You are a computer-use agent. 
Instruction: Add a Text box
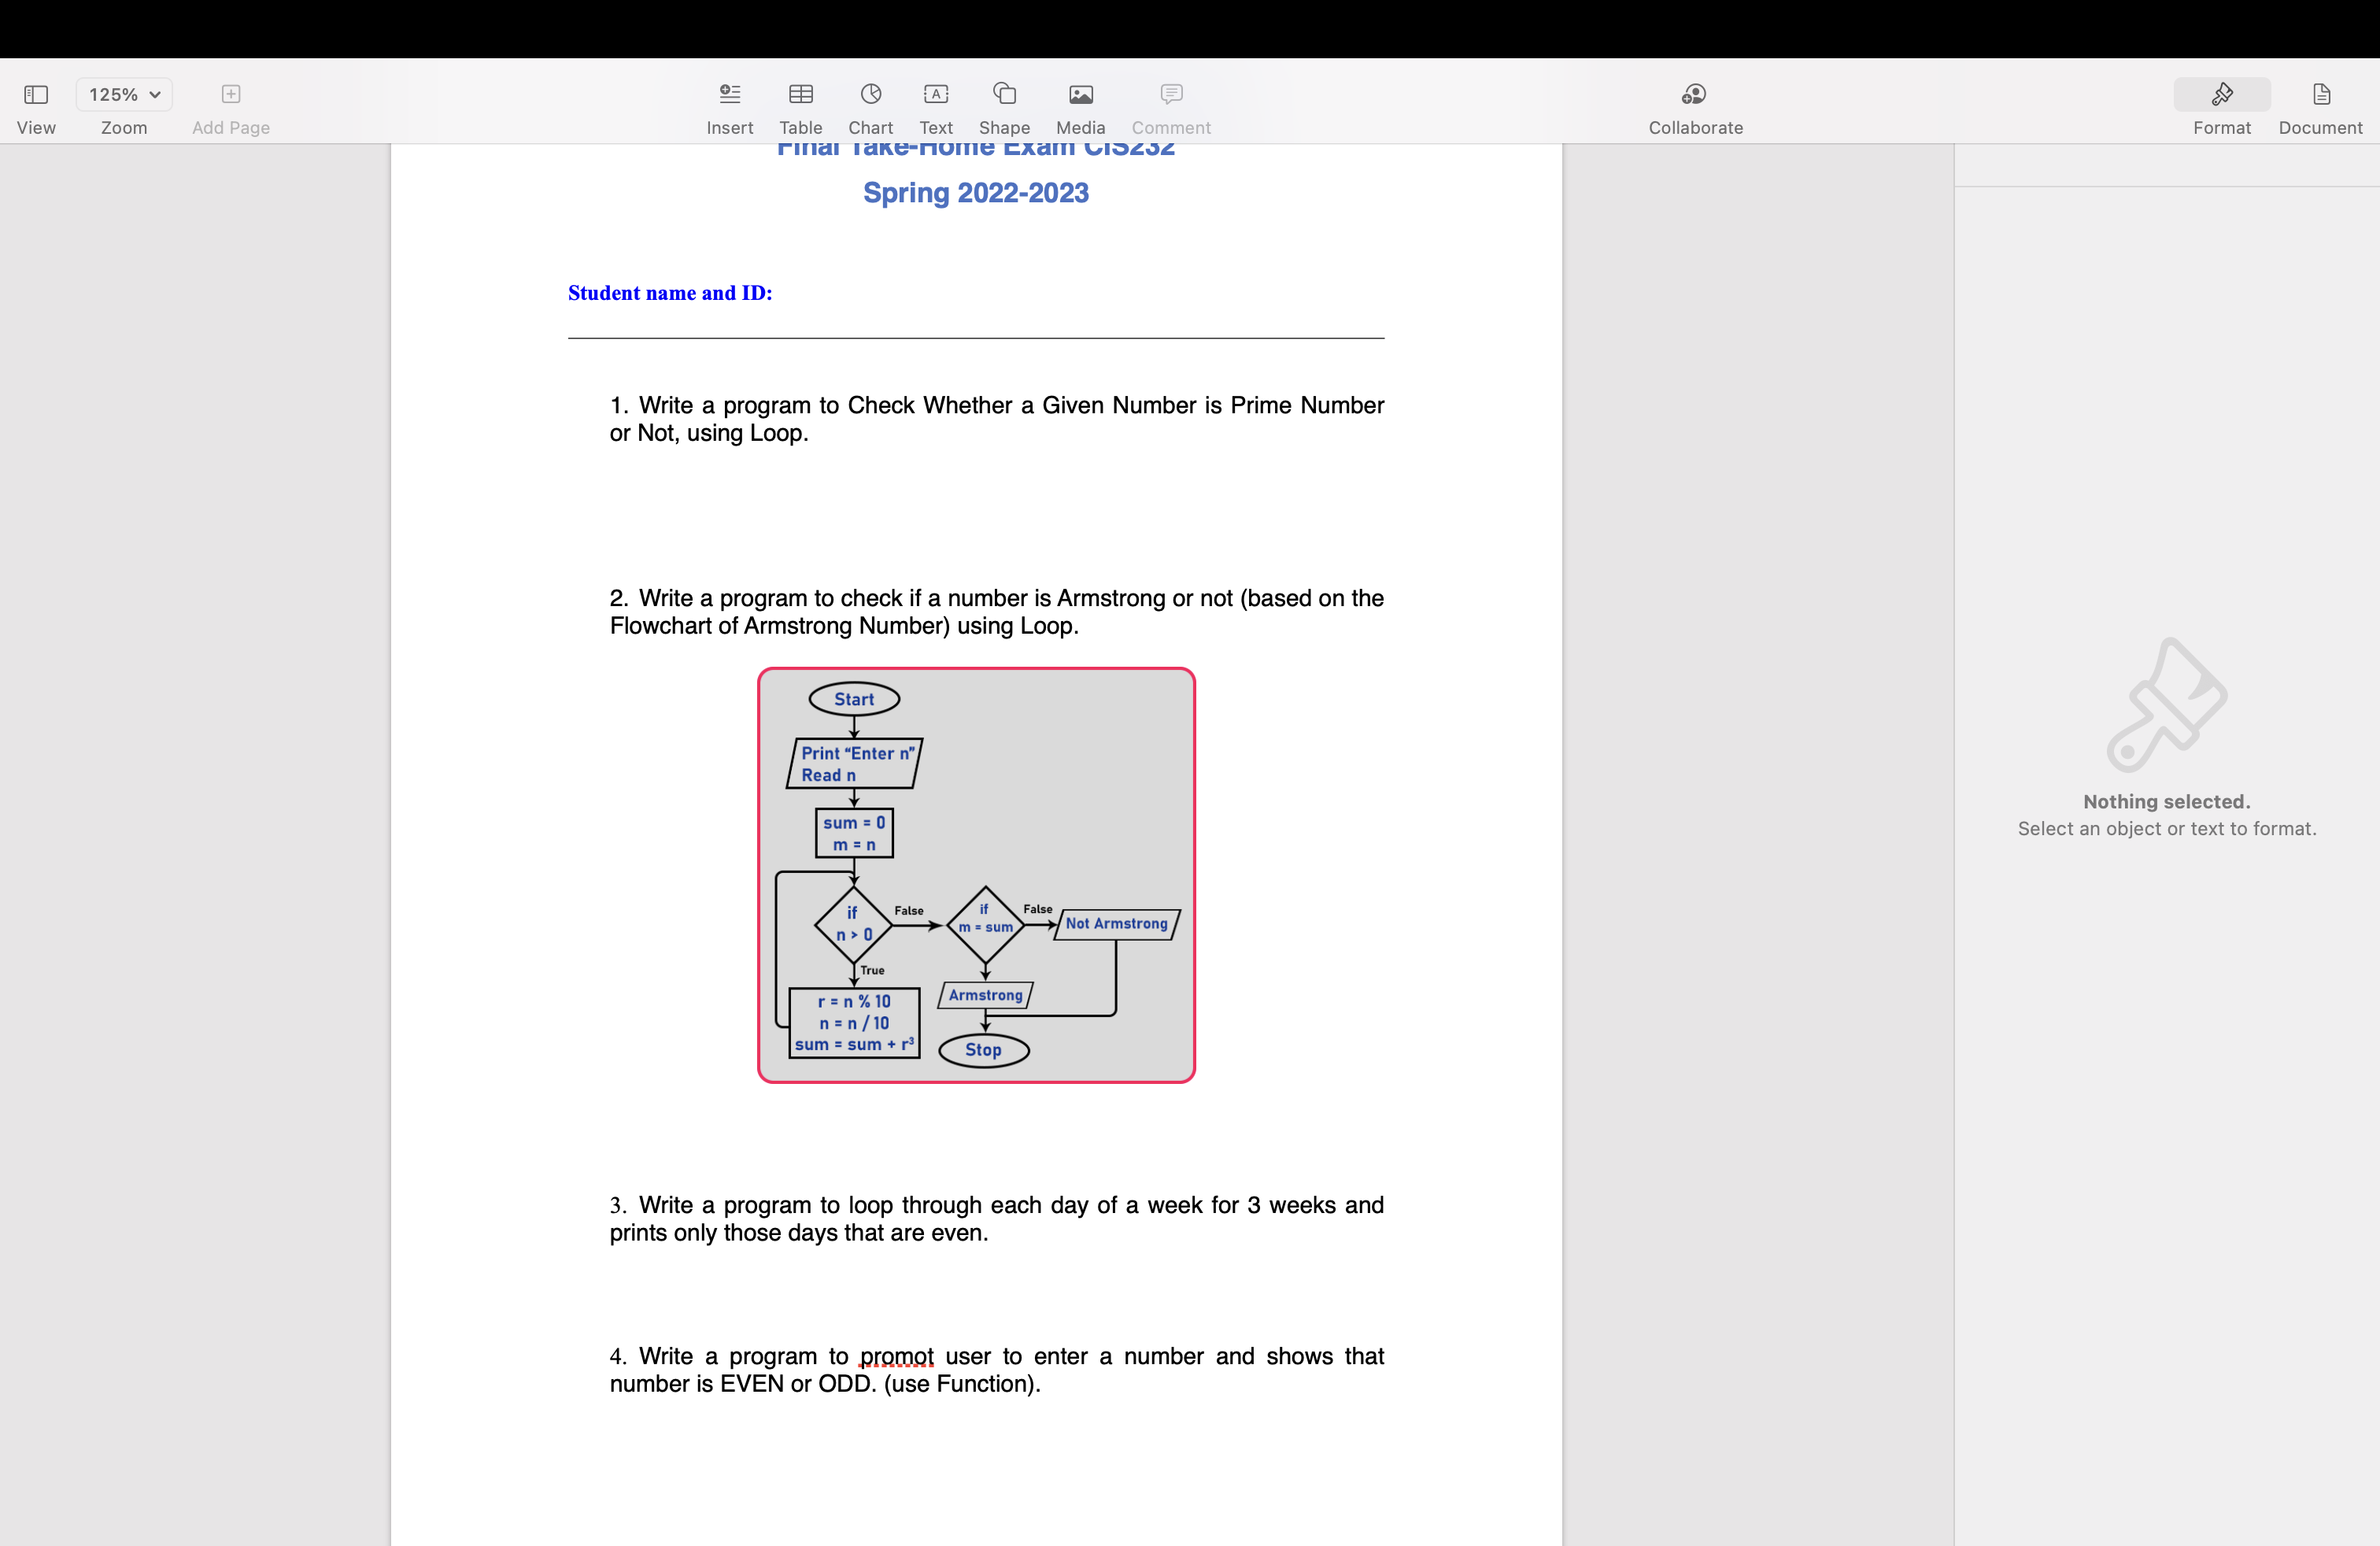[936, 95]
